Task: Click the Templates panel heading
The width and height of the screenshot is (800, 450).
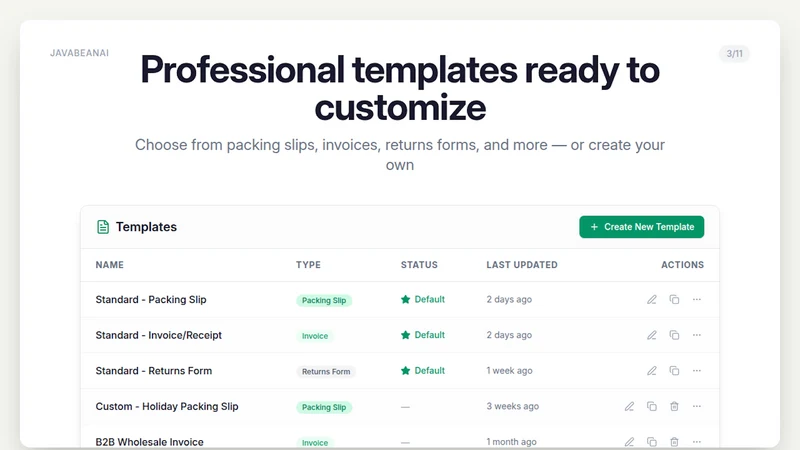Action: [x=146, y=227]
